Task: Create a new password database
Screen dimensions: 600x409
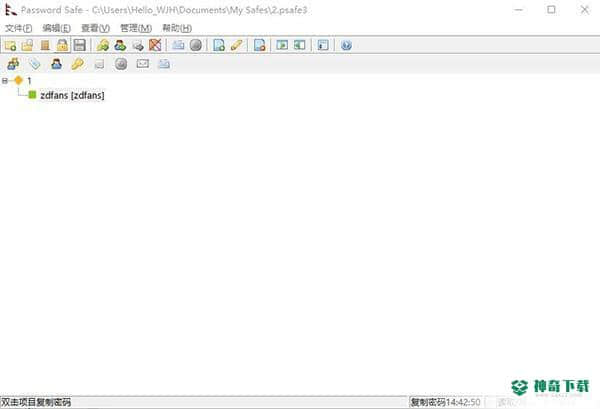Action: coord(10,45)
